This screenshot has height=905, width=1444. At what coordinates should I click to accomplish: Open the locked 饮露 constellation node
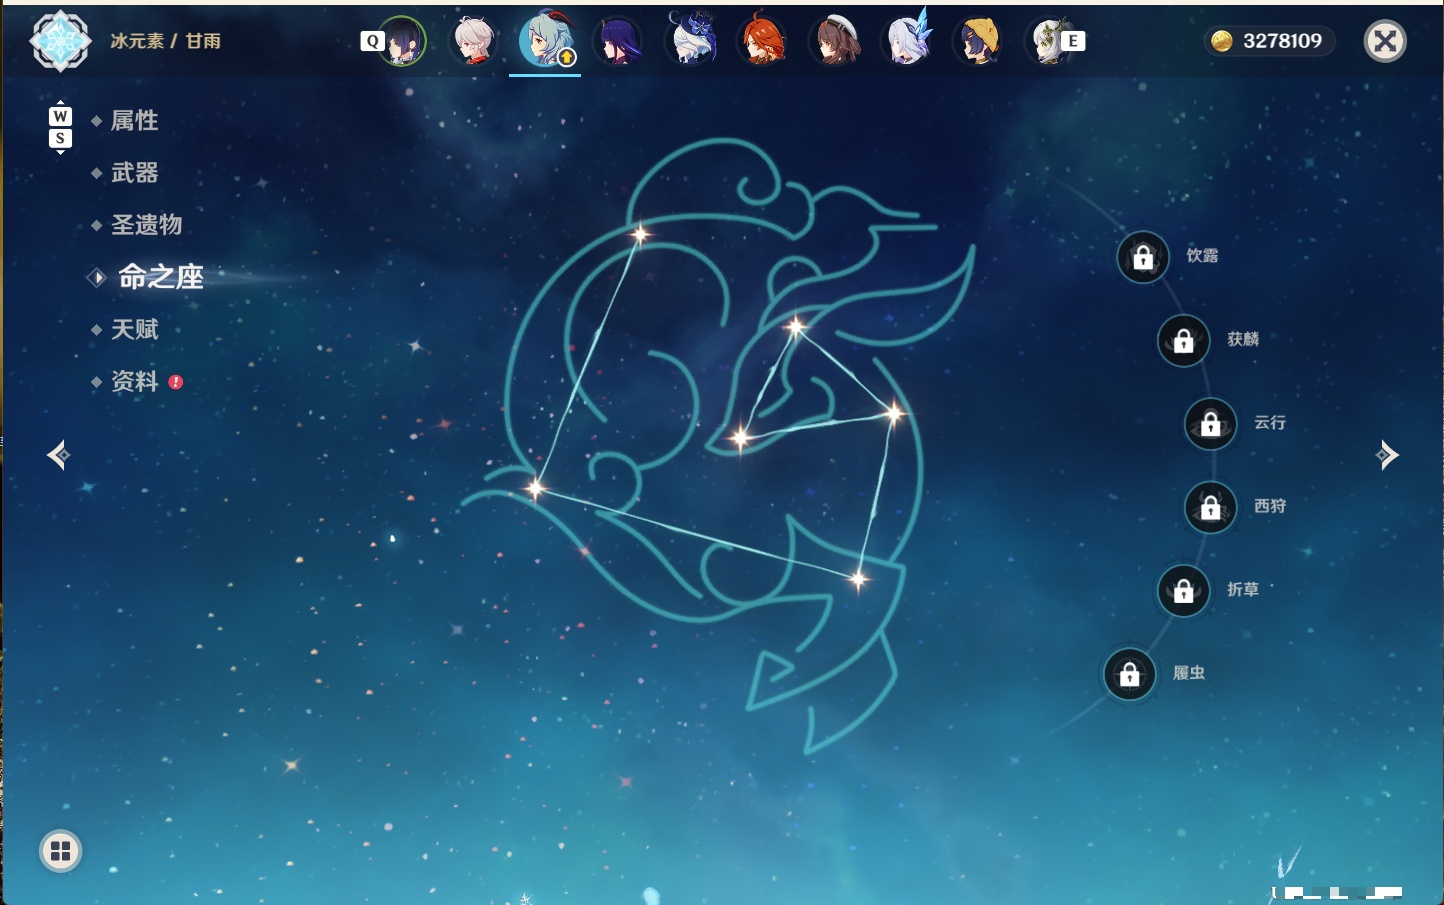pyautogui.click(x=1143, y=258)
